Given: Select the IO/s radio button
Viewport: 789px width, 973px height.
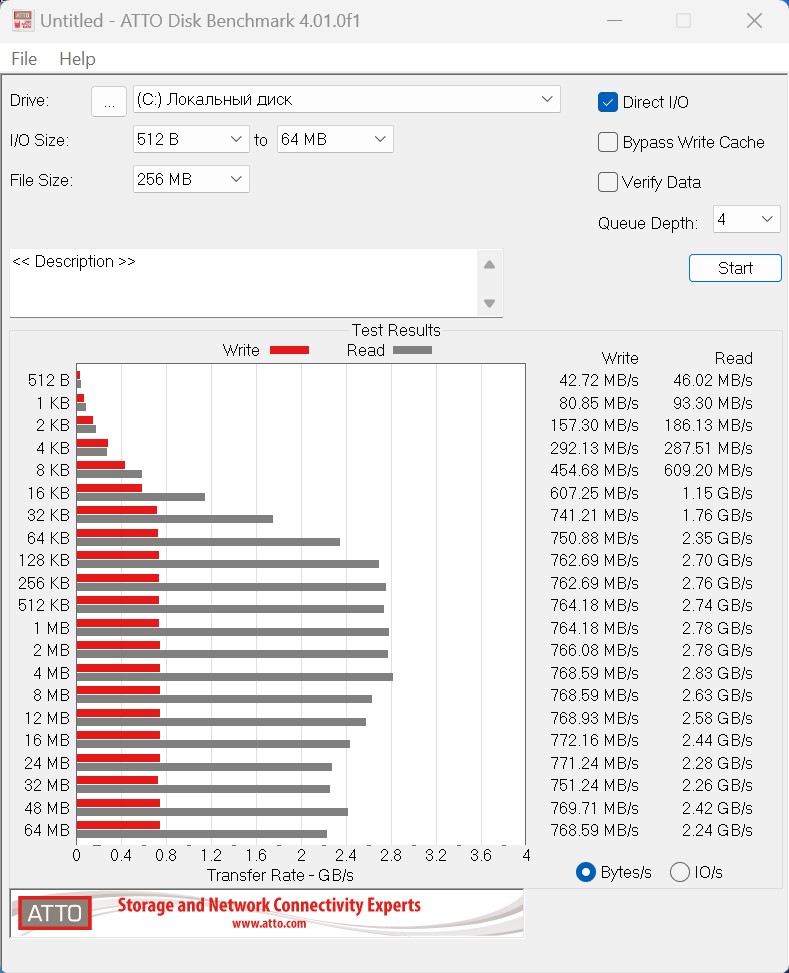Looking at the screenshot, I should point(680,872).
